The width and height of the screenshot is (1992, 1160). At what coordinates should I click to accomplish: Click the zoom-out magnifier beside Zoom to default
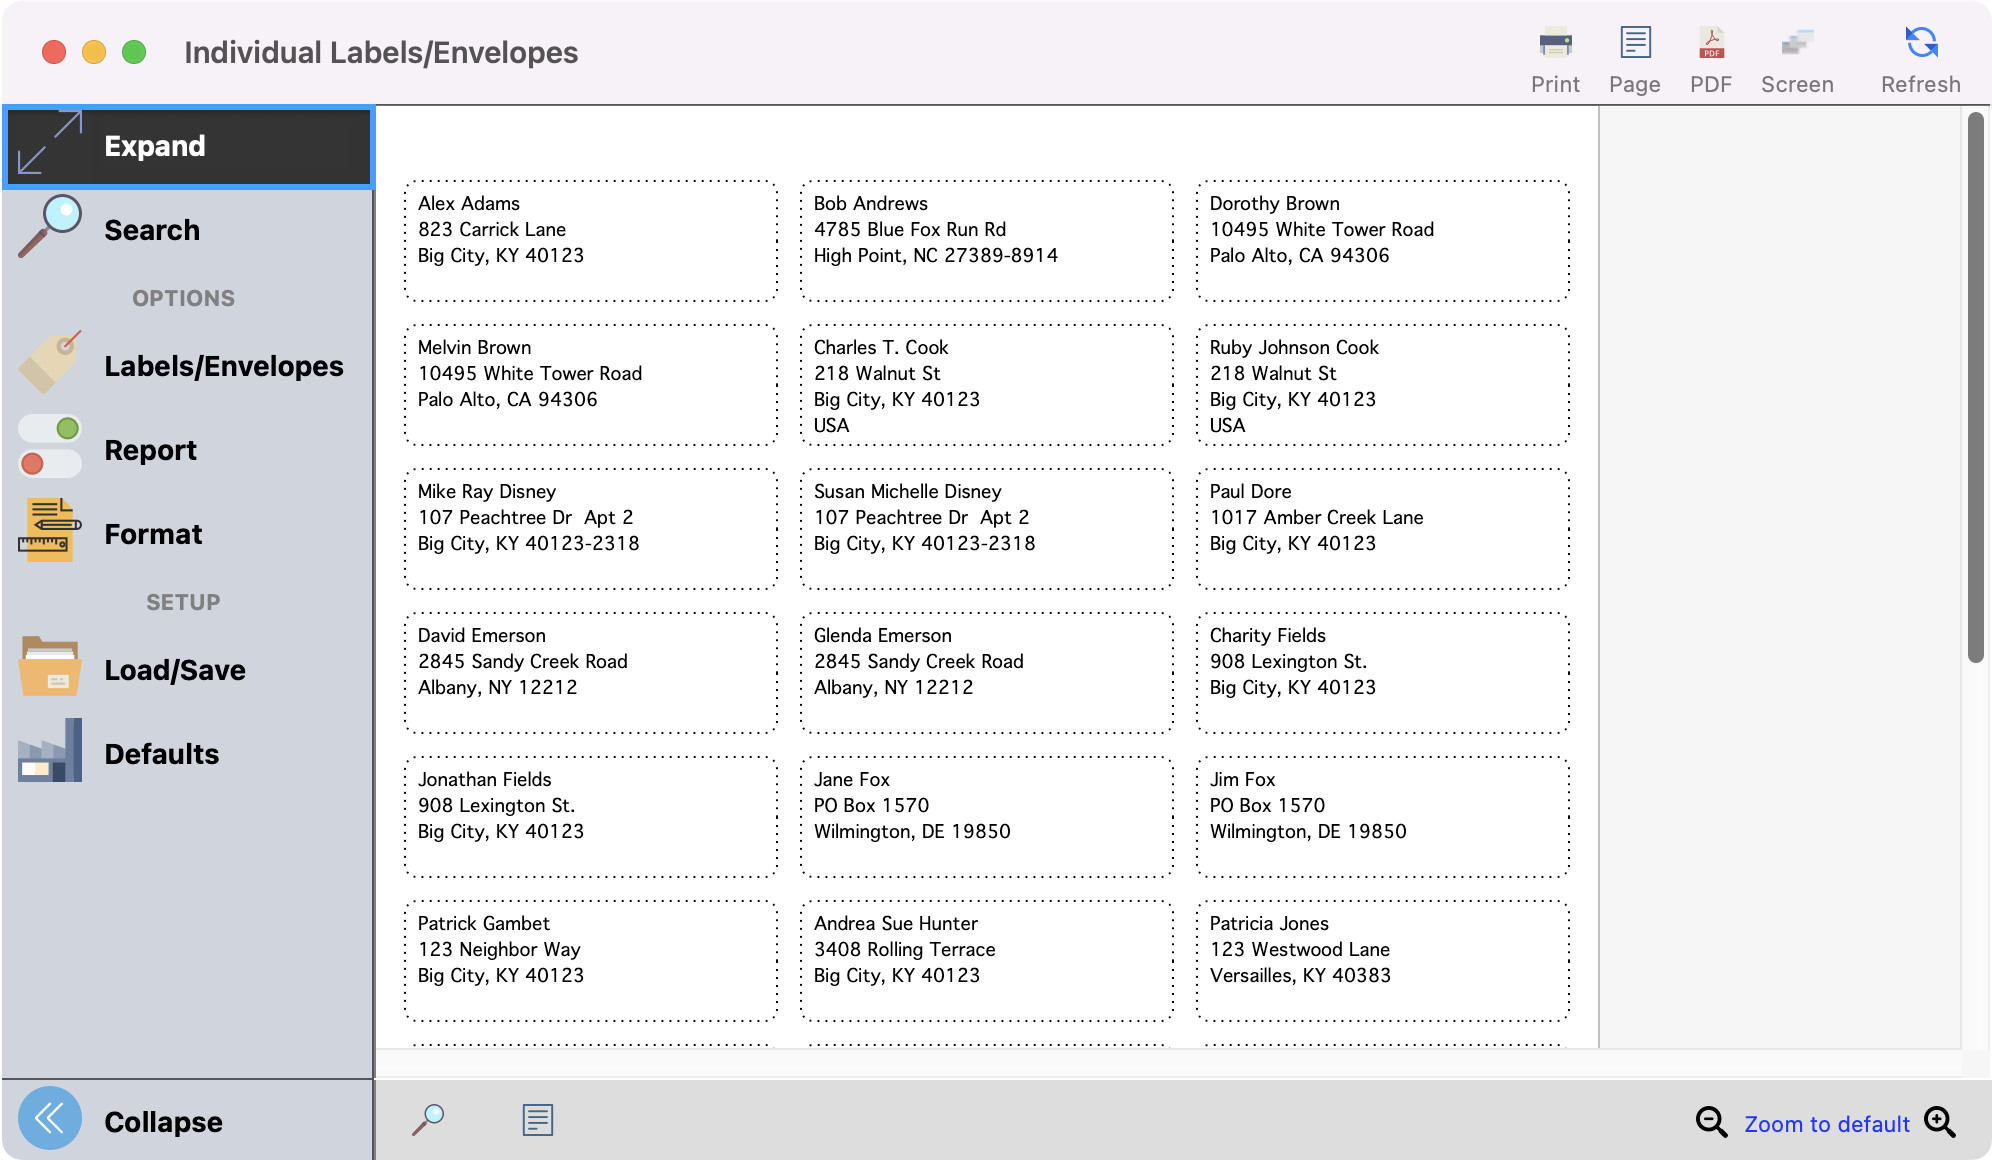1710,1122
